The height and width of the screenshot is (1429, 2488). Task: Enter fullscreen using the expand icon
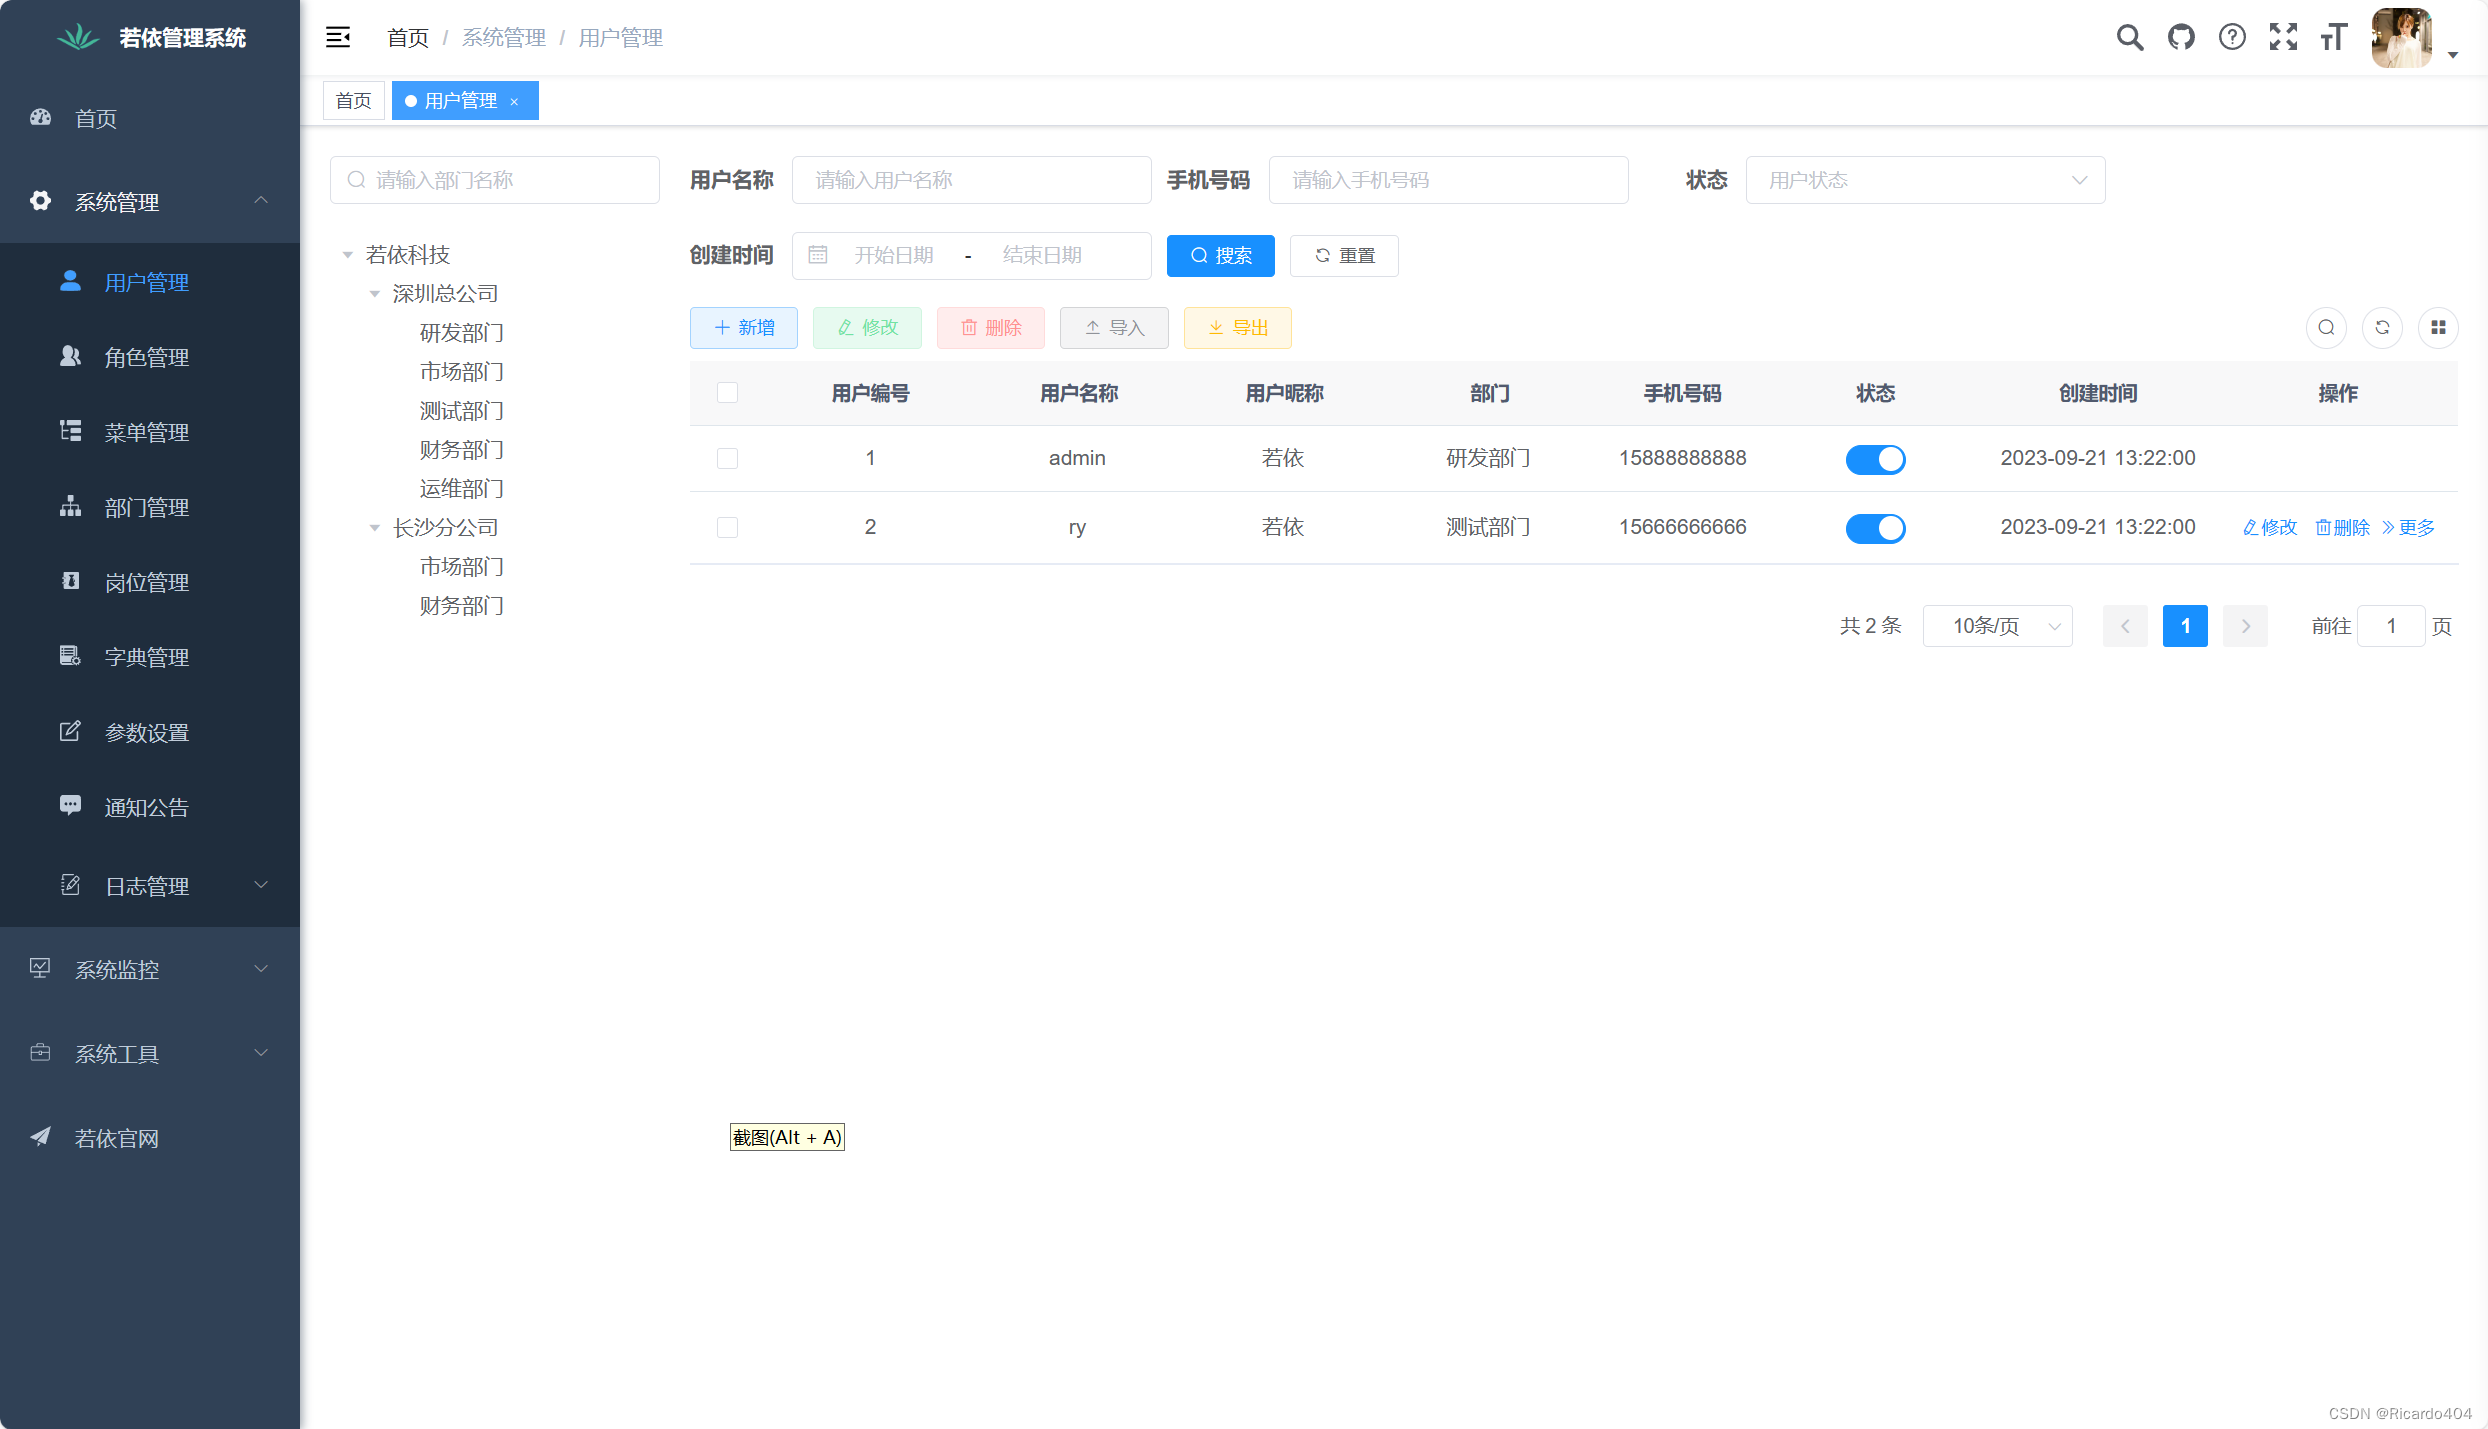[x=2283, y=37]
